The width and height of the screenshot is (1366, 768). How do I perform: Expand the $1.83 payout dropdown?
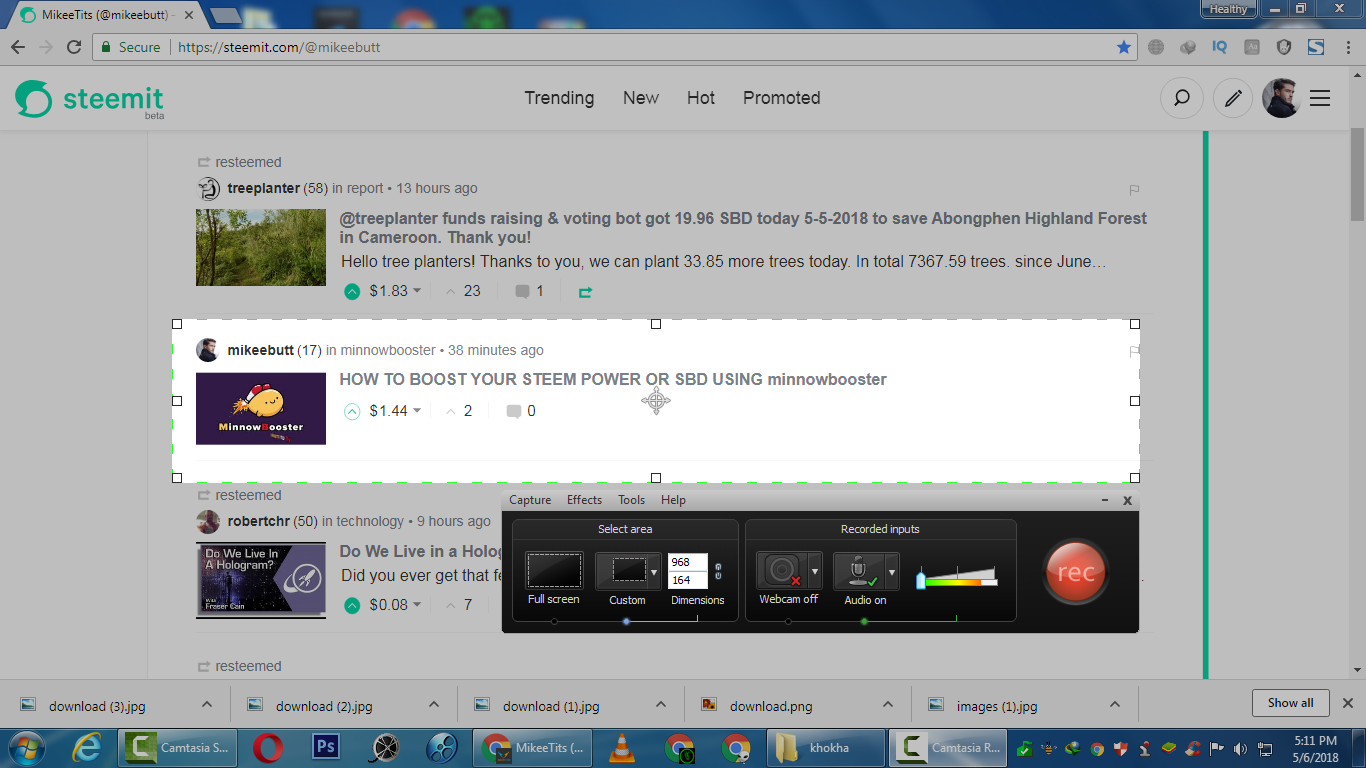(395, 291)
